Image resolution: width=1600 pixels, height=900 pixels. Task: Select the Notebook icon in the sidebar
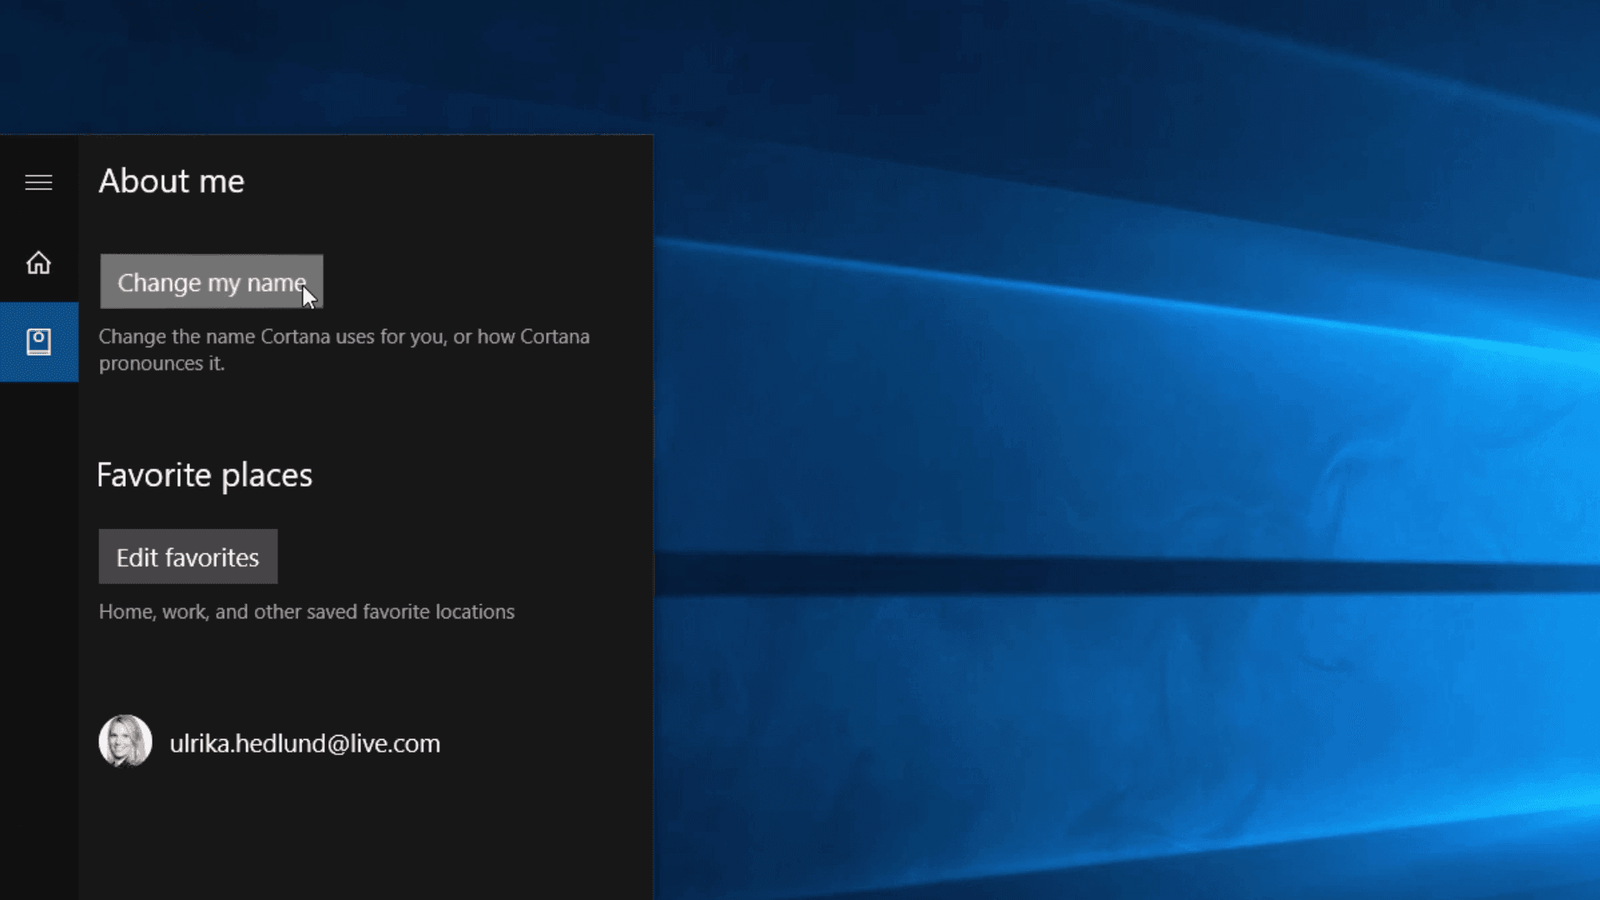pyautogui.click(x=38, y=342)
